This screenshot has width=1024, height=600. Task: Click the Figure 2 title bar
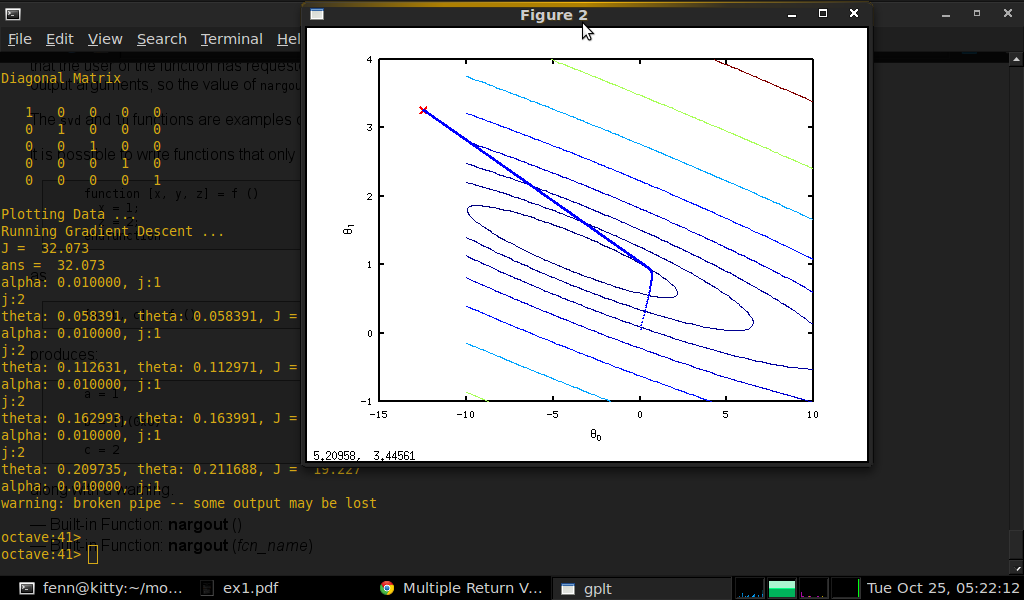point(554,14)
